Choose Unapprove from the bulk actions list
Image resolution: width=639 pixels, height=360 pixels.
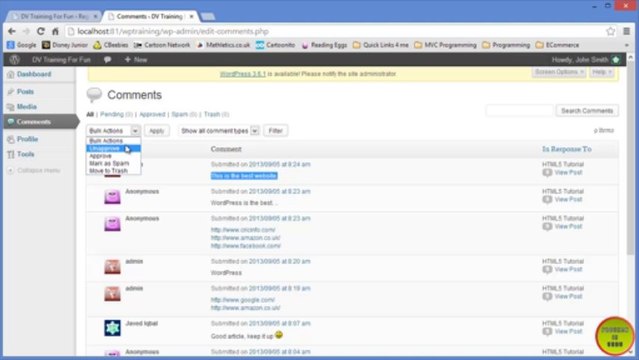tap(113, 148)
